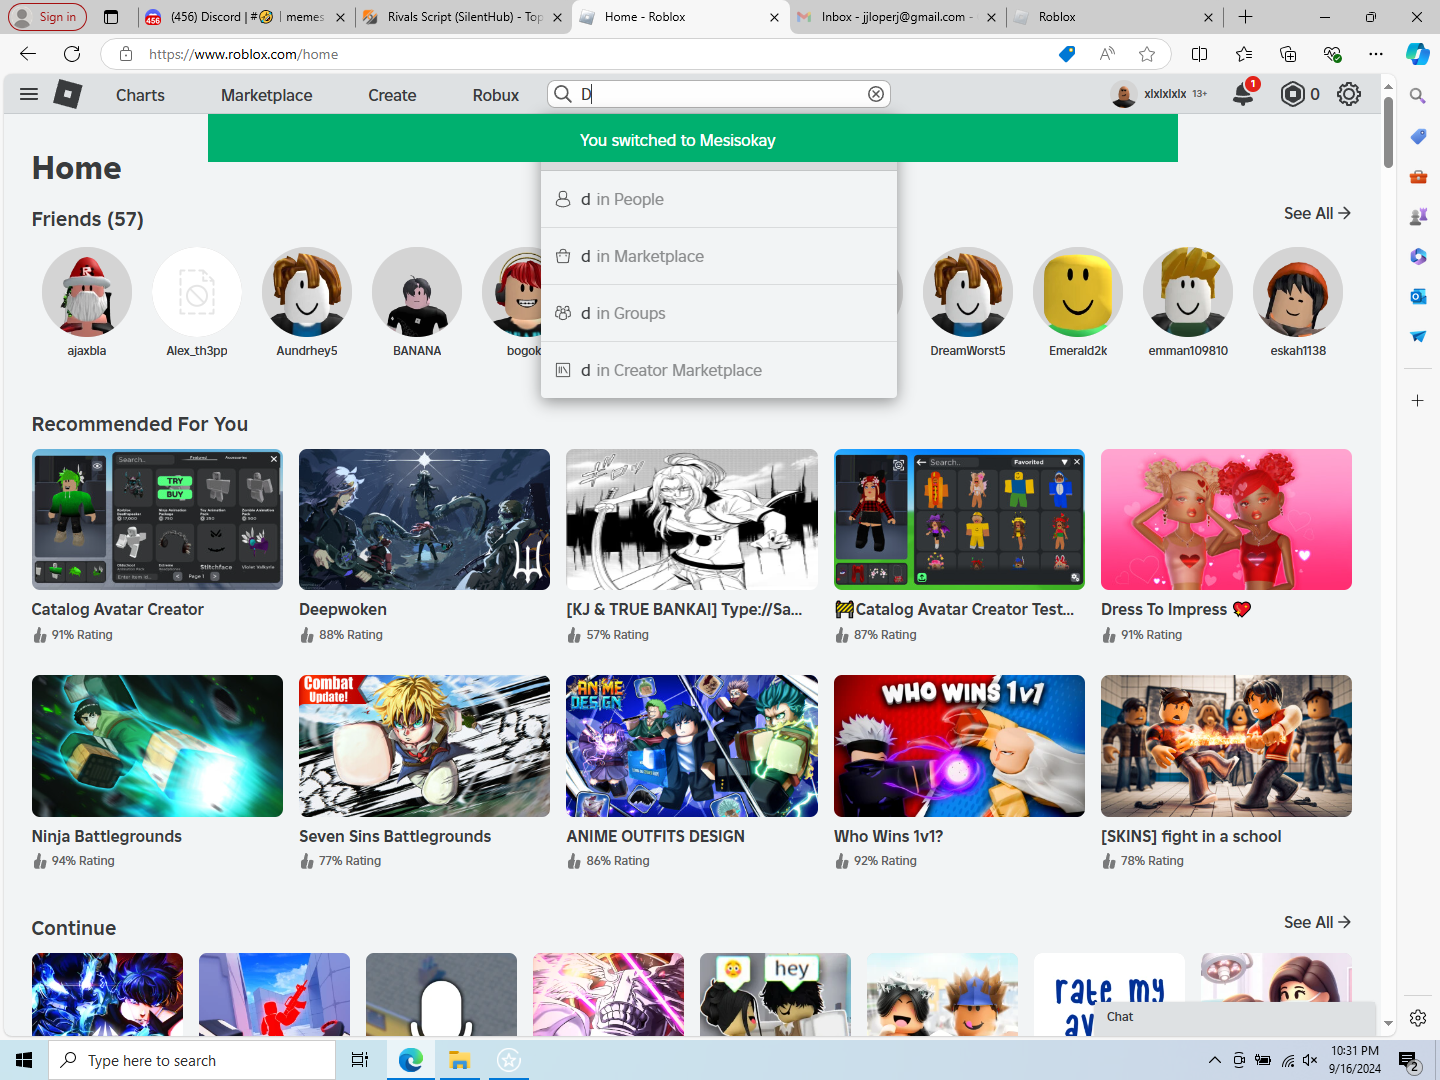Click the Roblox search input field
This screenshot has width=1440, height=1080.
[x=719, y=94]
